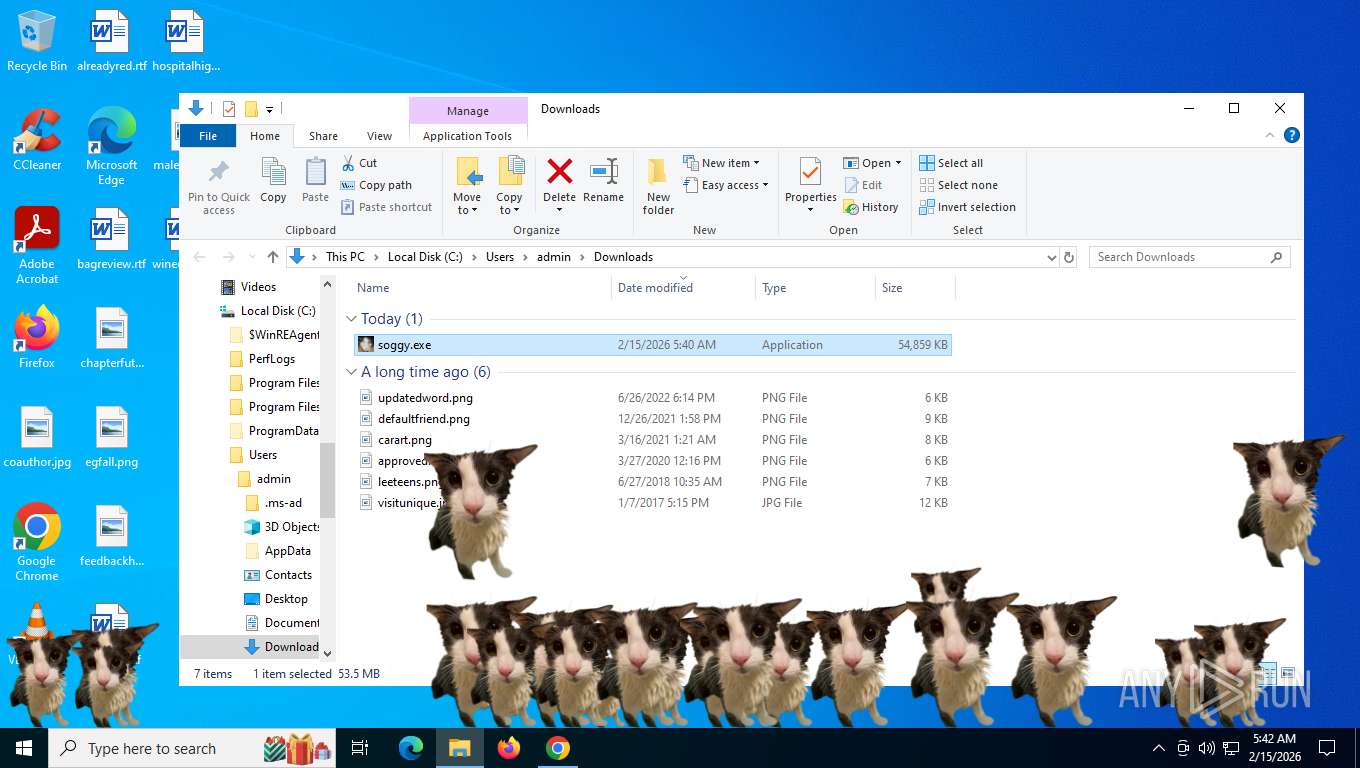Open Task View on the taskbar
Screen dimensions: 1360x768
point(360,748)
